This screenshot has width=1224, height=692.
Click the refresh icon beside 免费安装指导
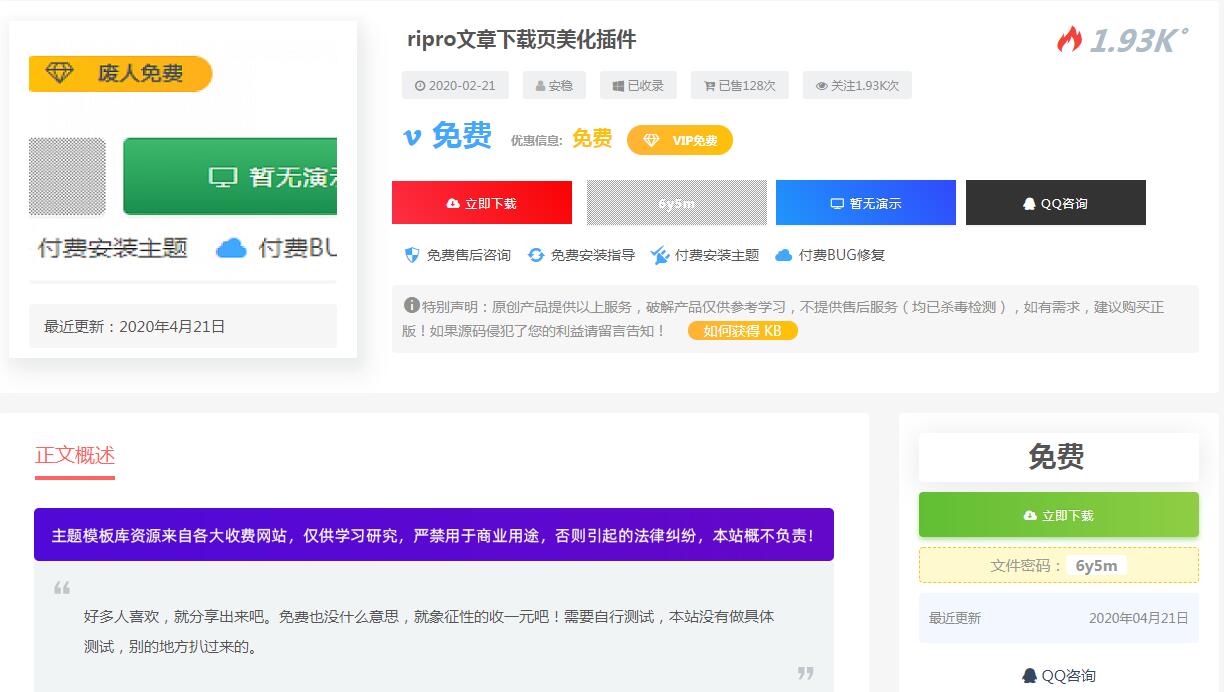[537, 255]
